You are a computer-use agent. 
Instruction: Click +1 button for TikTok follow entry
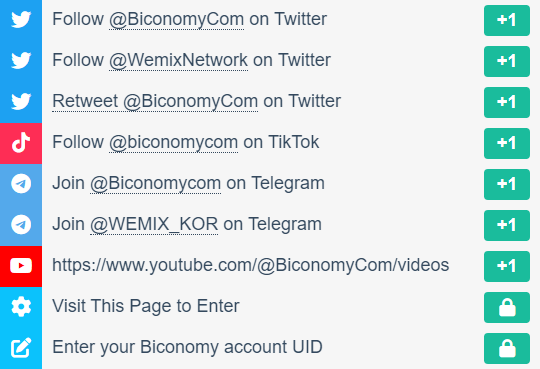[507, 143]
